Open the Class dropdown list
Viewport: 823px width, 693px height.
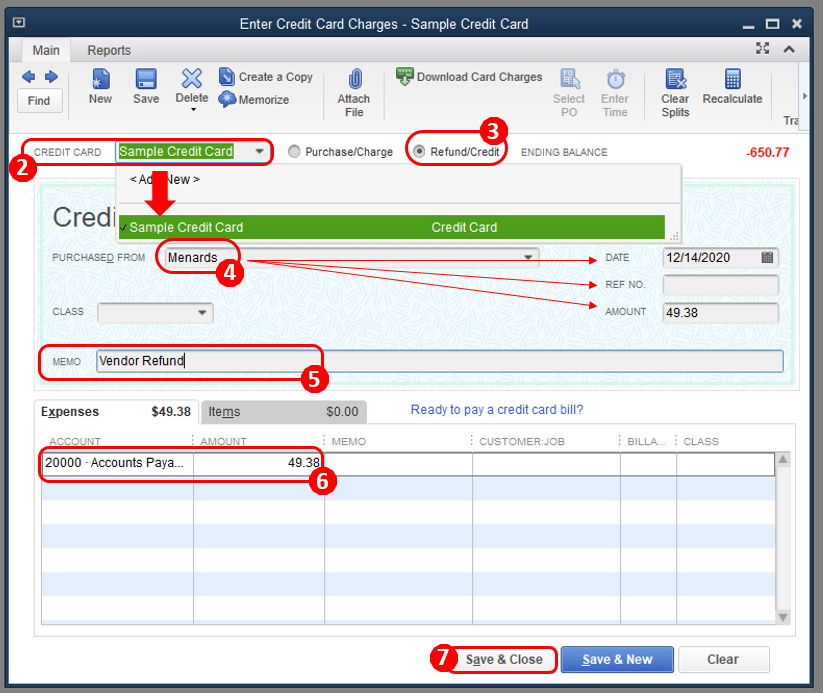(x=203, y=313)
